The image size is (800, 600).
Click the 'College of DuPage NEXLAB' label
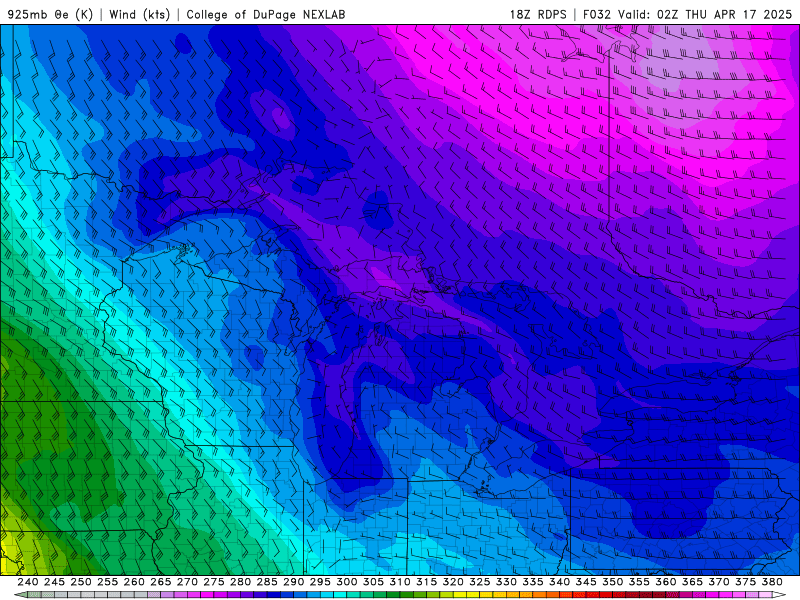[x=266, y=14]
